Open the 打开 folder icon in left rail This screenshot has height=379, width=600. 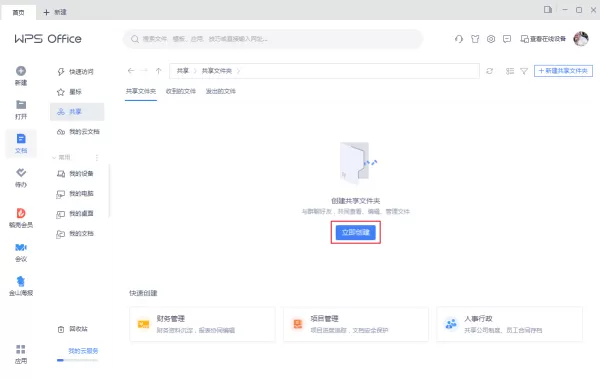click(21, 105)
